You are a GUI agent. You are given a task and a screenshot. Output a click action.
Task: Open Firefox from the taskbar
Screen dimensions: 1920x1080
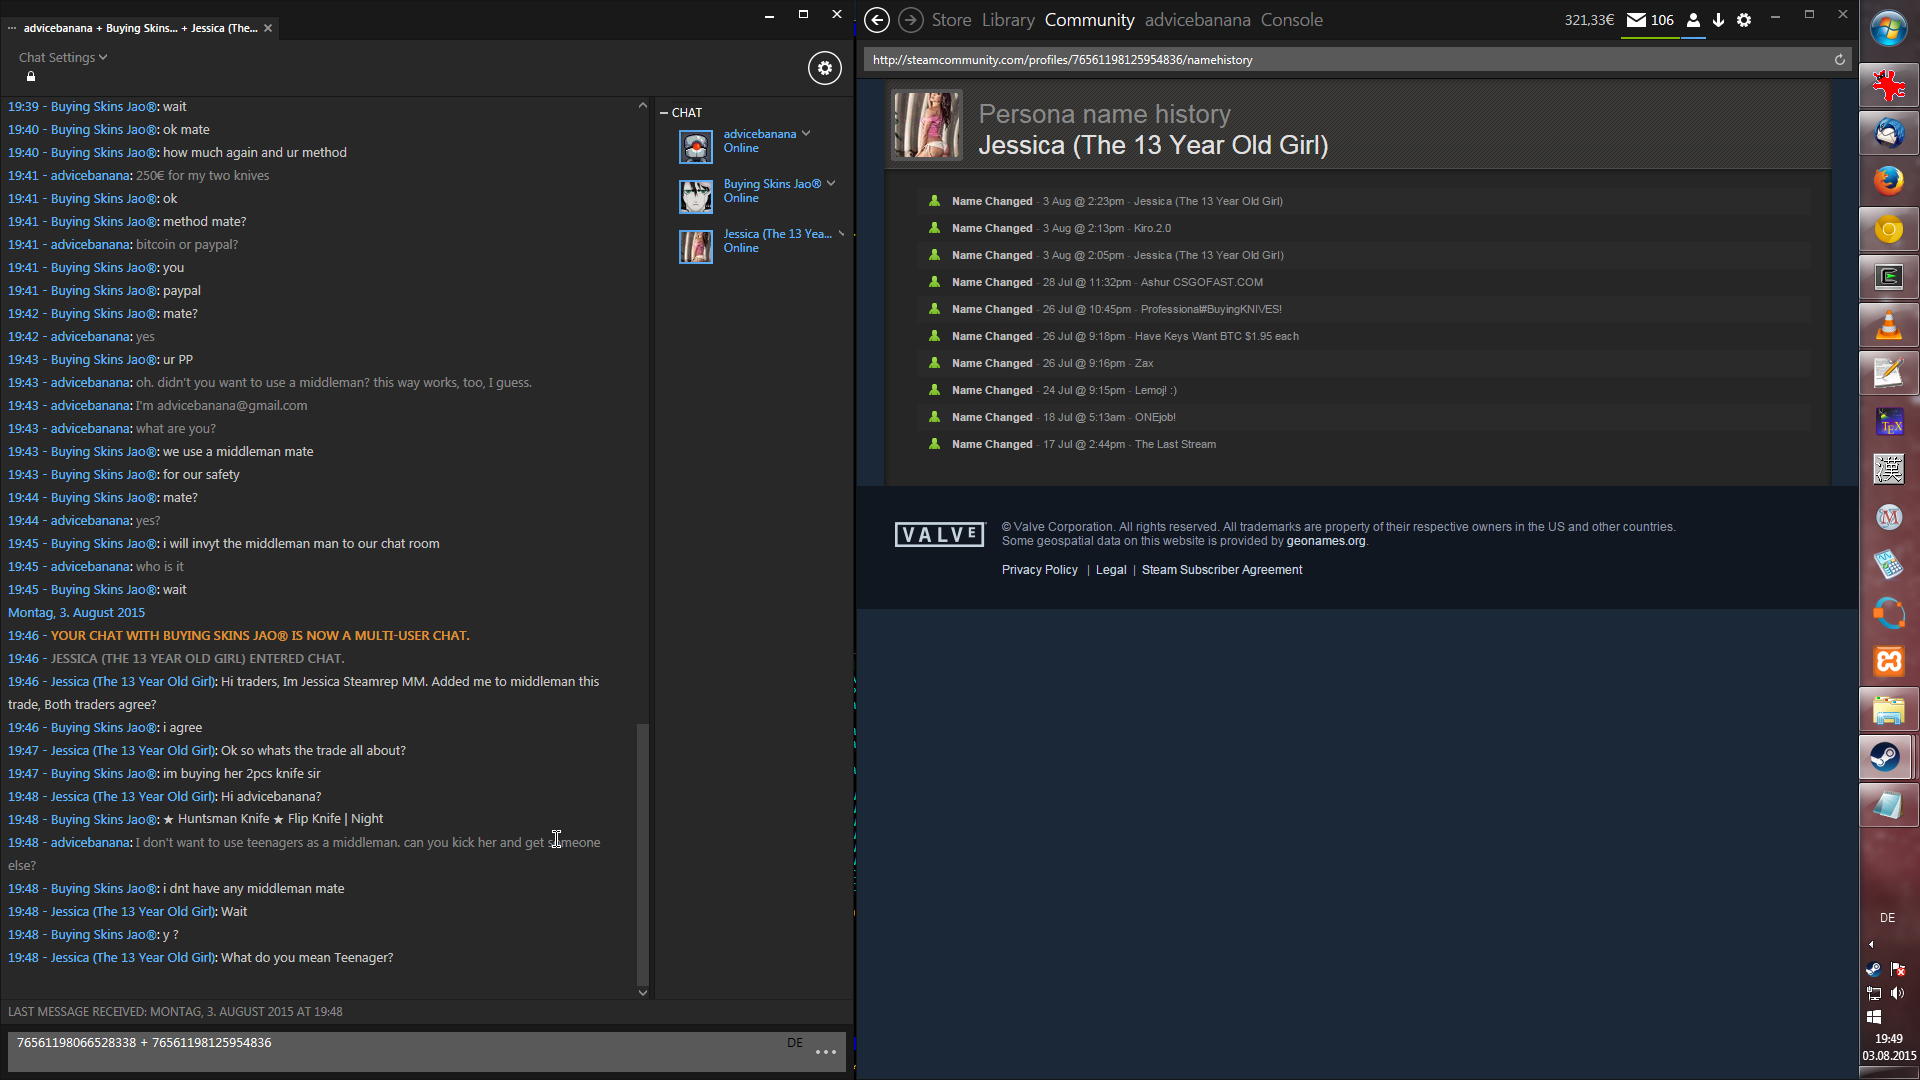[x=1888, y=181]
